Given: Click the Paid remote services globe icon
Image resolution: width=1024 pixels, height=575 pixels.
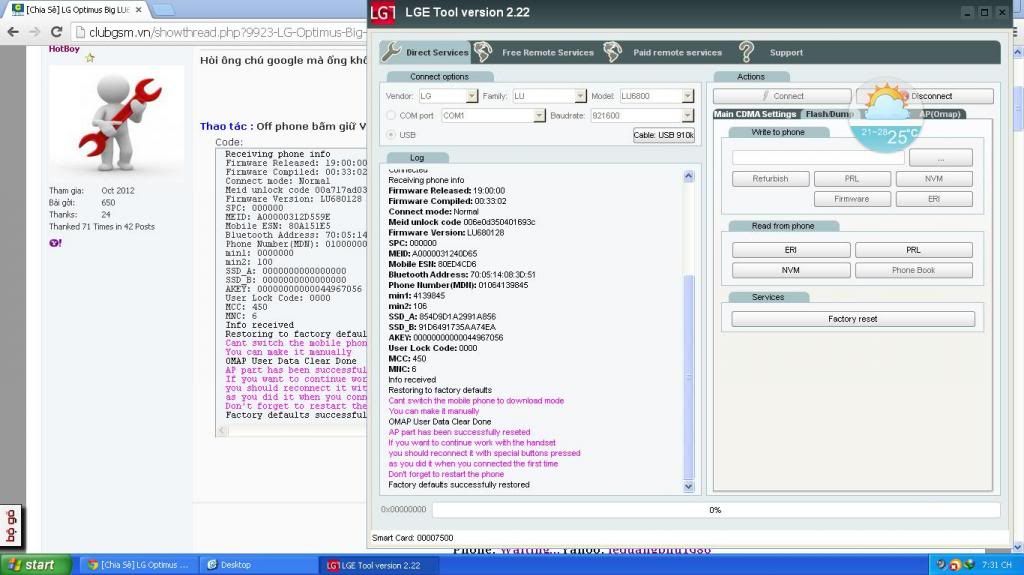Looking at the screenshot, I should click(x=613, y=52).
